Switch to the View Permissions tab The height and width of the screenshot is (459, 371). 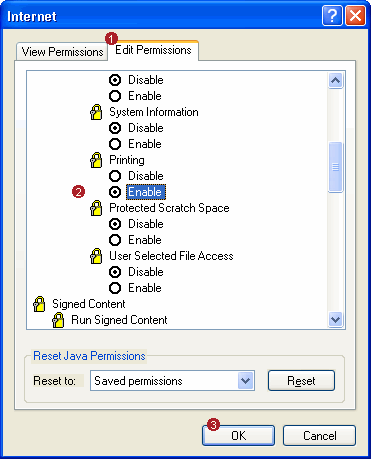(x=62, y=52)
